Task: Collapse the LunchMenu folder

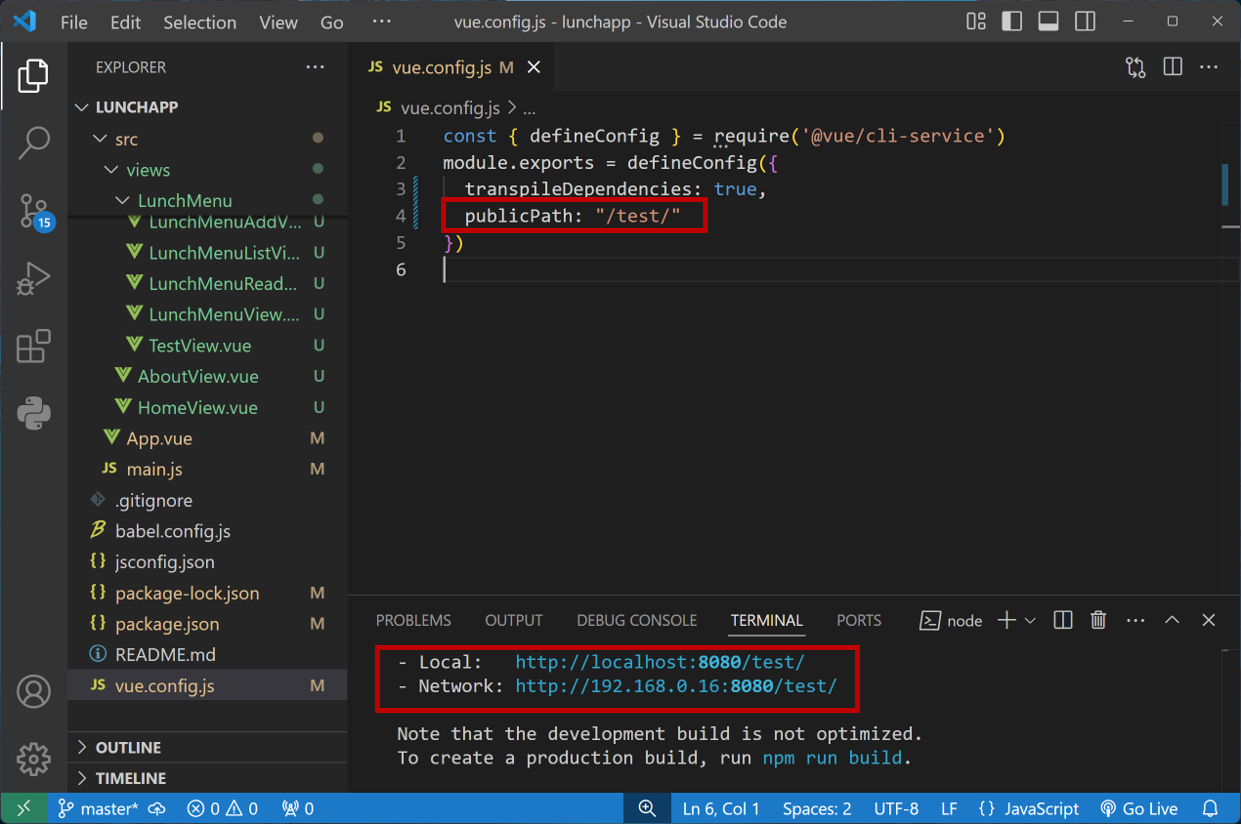Action: [208, 201]
